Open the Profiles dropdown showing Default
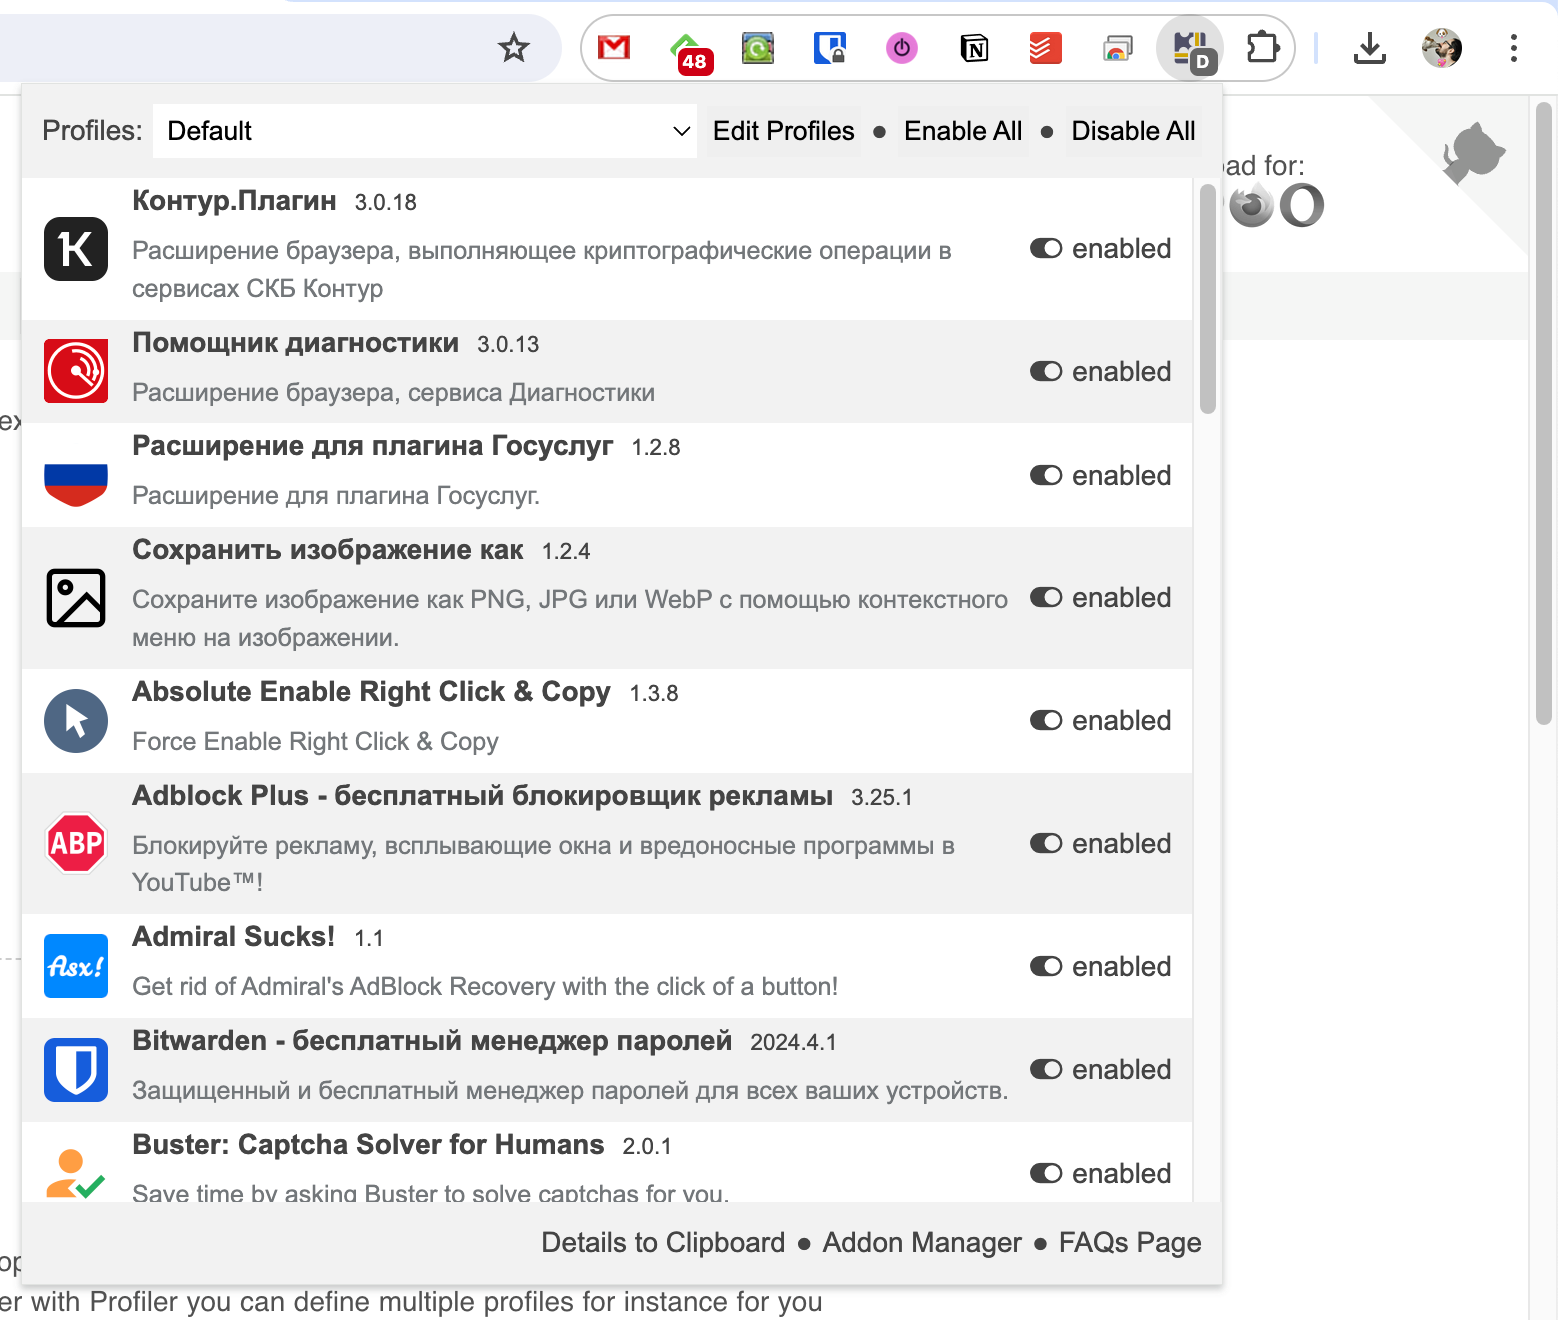This screenshot has width=1558, height=1320. pyautogui.click(x=425, y=131)
